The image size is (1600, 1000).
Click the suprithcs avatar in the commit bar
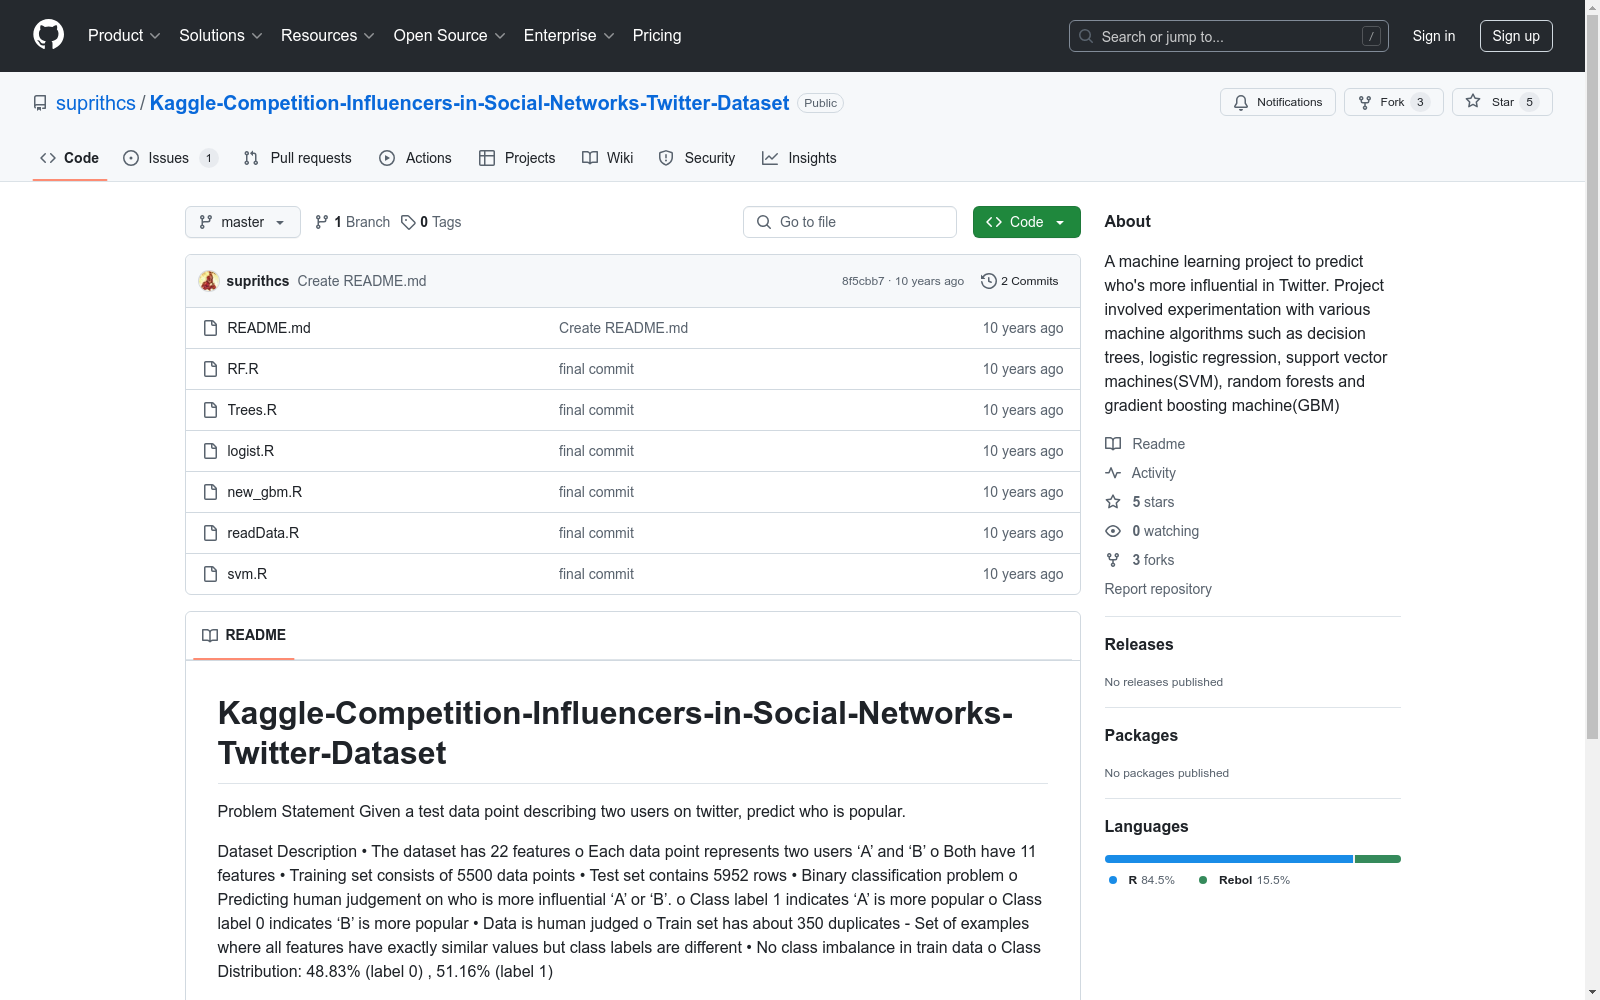[209, 281]
